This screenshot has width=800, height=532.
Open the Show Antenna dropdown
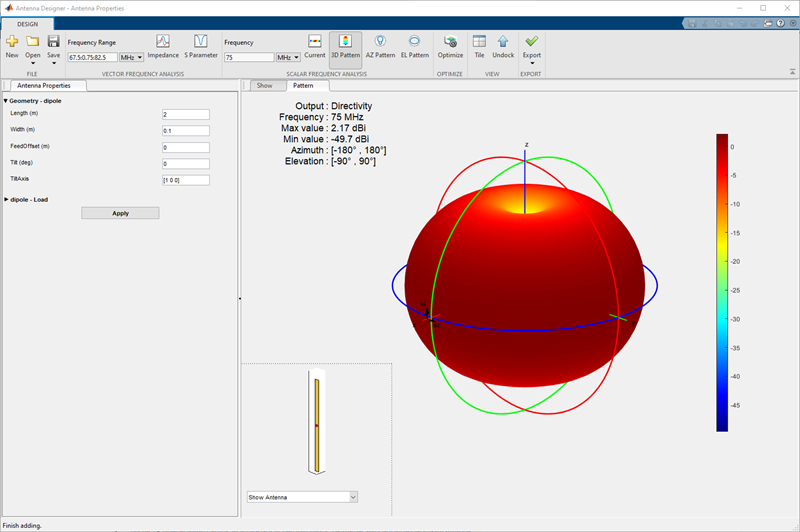pos(302,496)
